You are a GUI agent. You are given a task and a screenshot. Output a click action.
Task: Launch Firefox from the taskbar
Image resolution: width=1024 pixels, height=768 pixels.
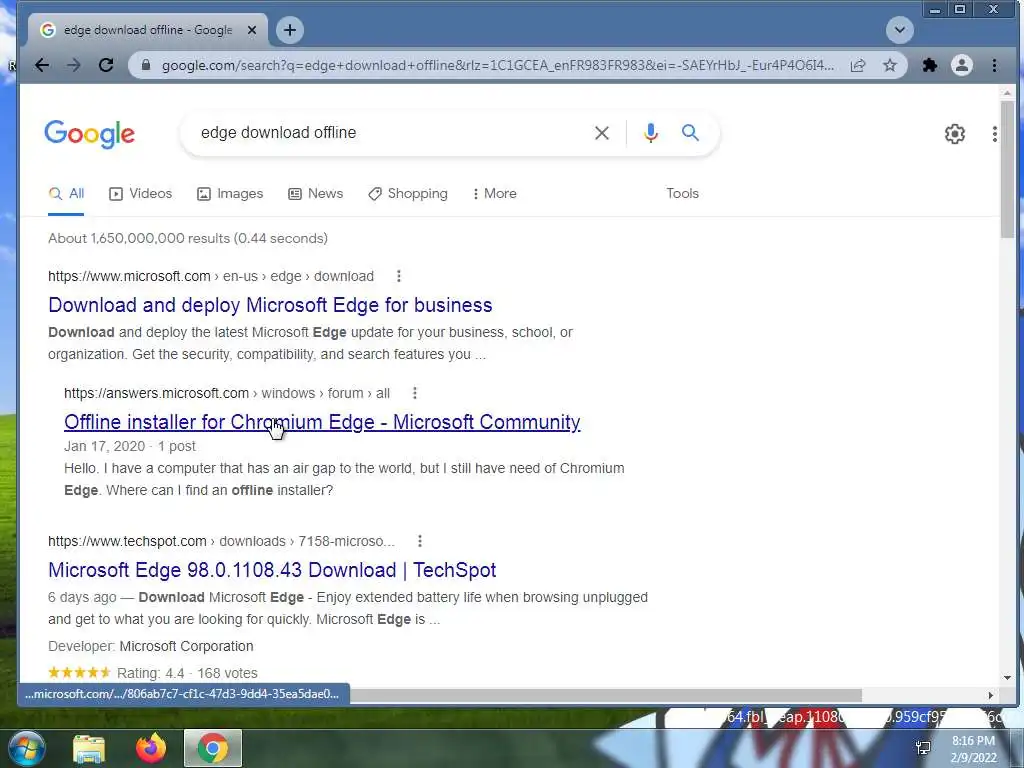click(151, 748)
